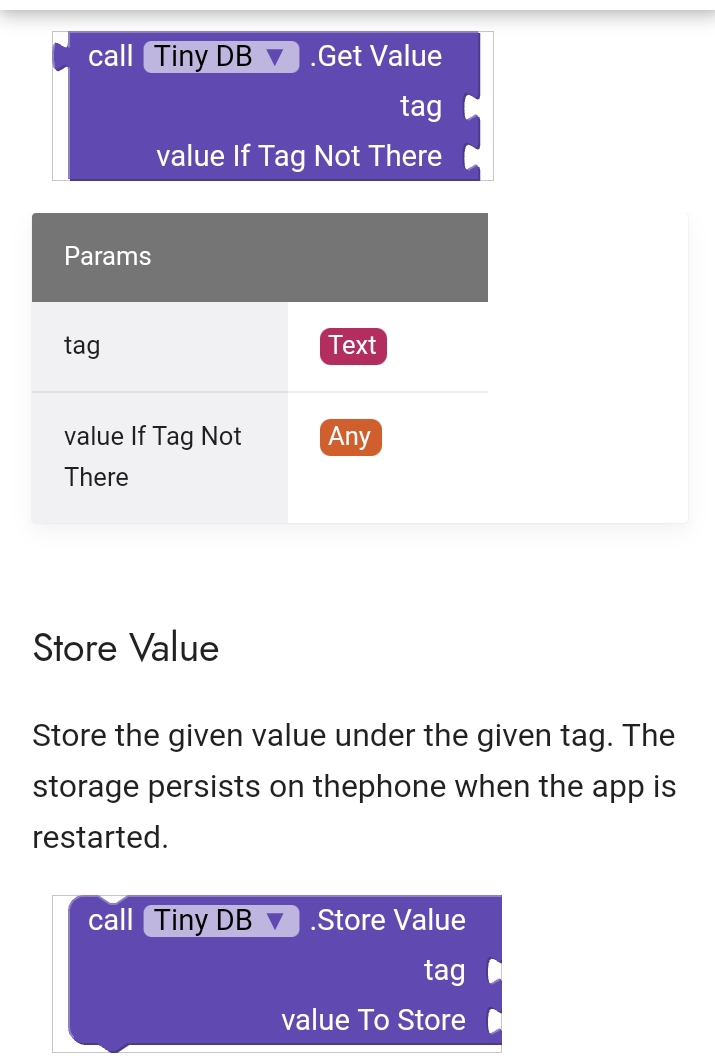Viewport: 715px width, 1056px height.
Task: Click the 'value To Store' input socket notch
Action: pyautogui.click(x=492, y=1020)
